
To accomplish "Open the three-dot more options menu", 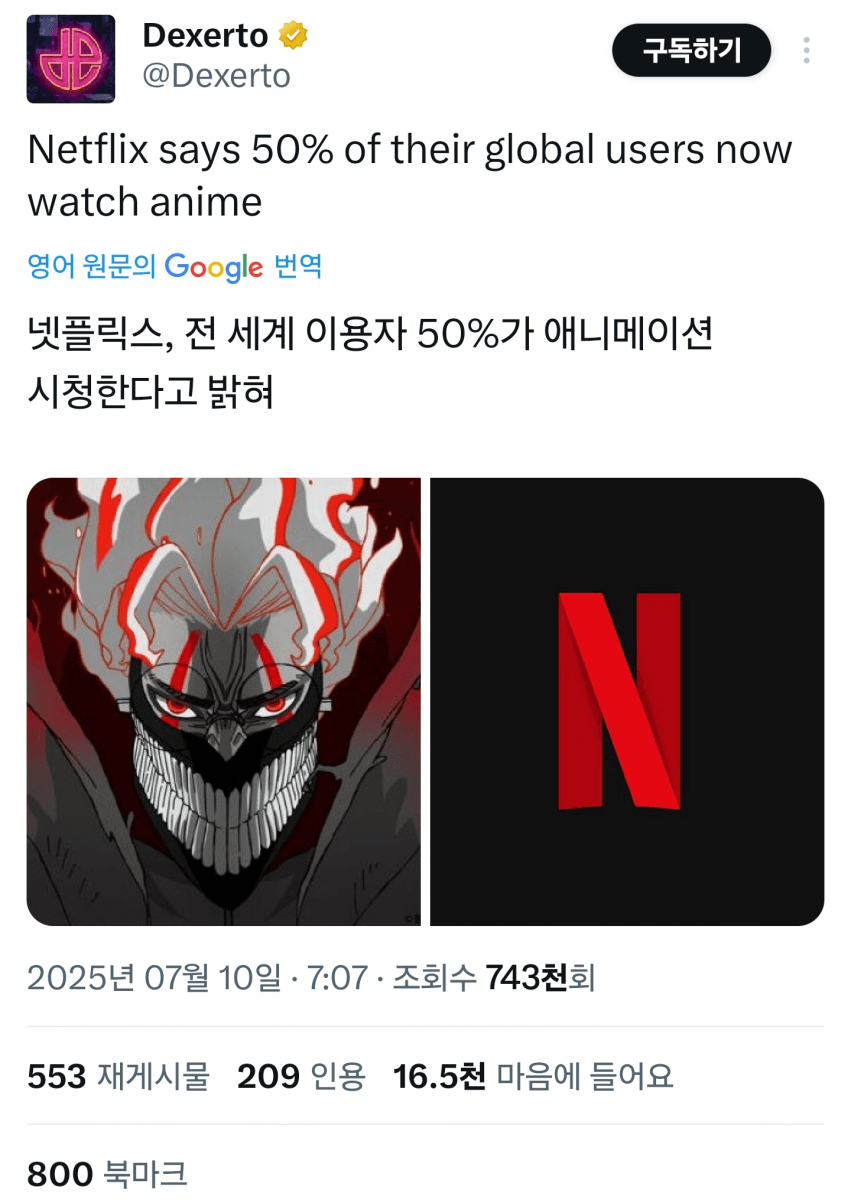I will pyautogui.click(x=806, y=50).
